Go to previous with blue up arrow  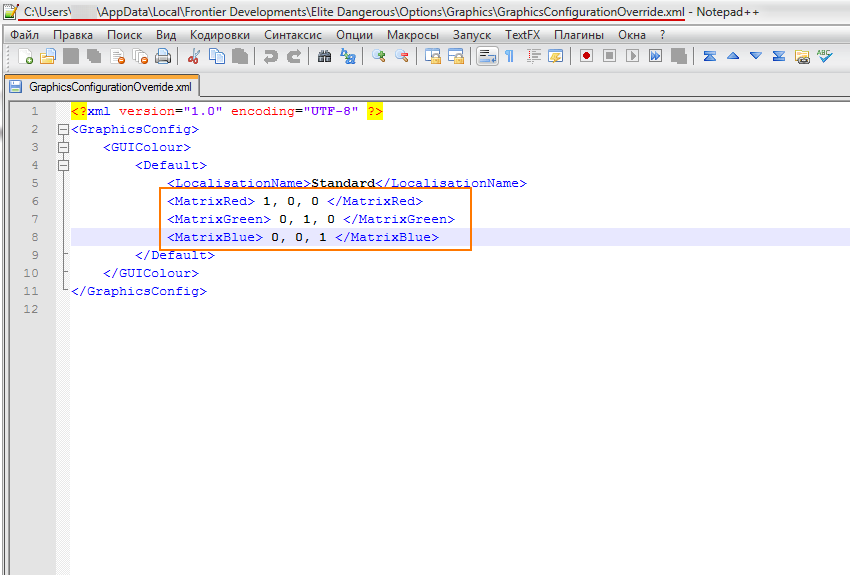pyautogui.click(x=733, y=56)
